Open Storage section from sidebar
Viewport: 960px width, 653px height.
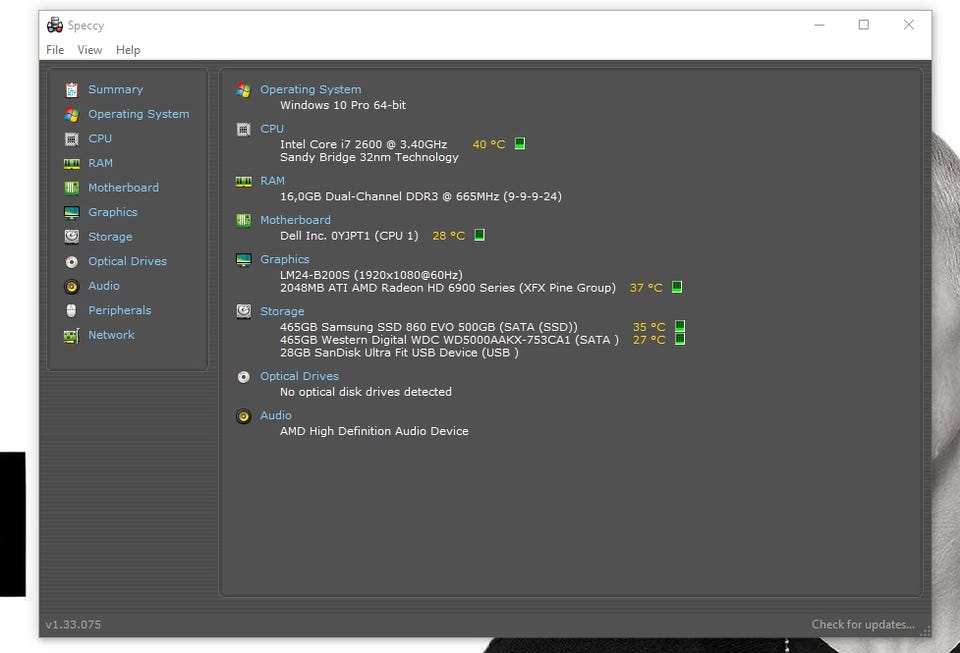[x=110, y=236]
